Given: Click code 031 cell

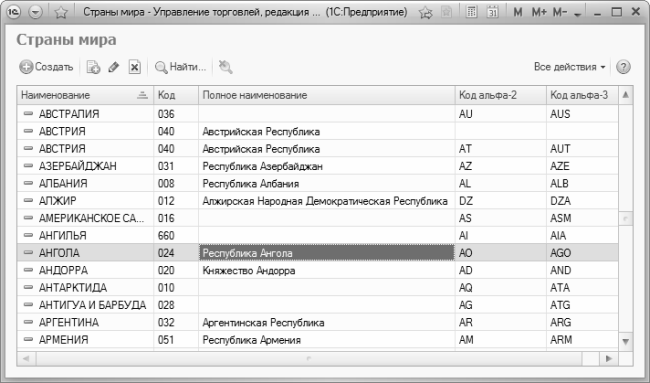Looking at the screenshot, I should click(x=176, y=166).
